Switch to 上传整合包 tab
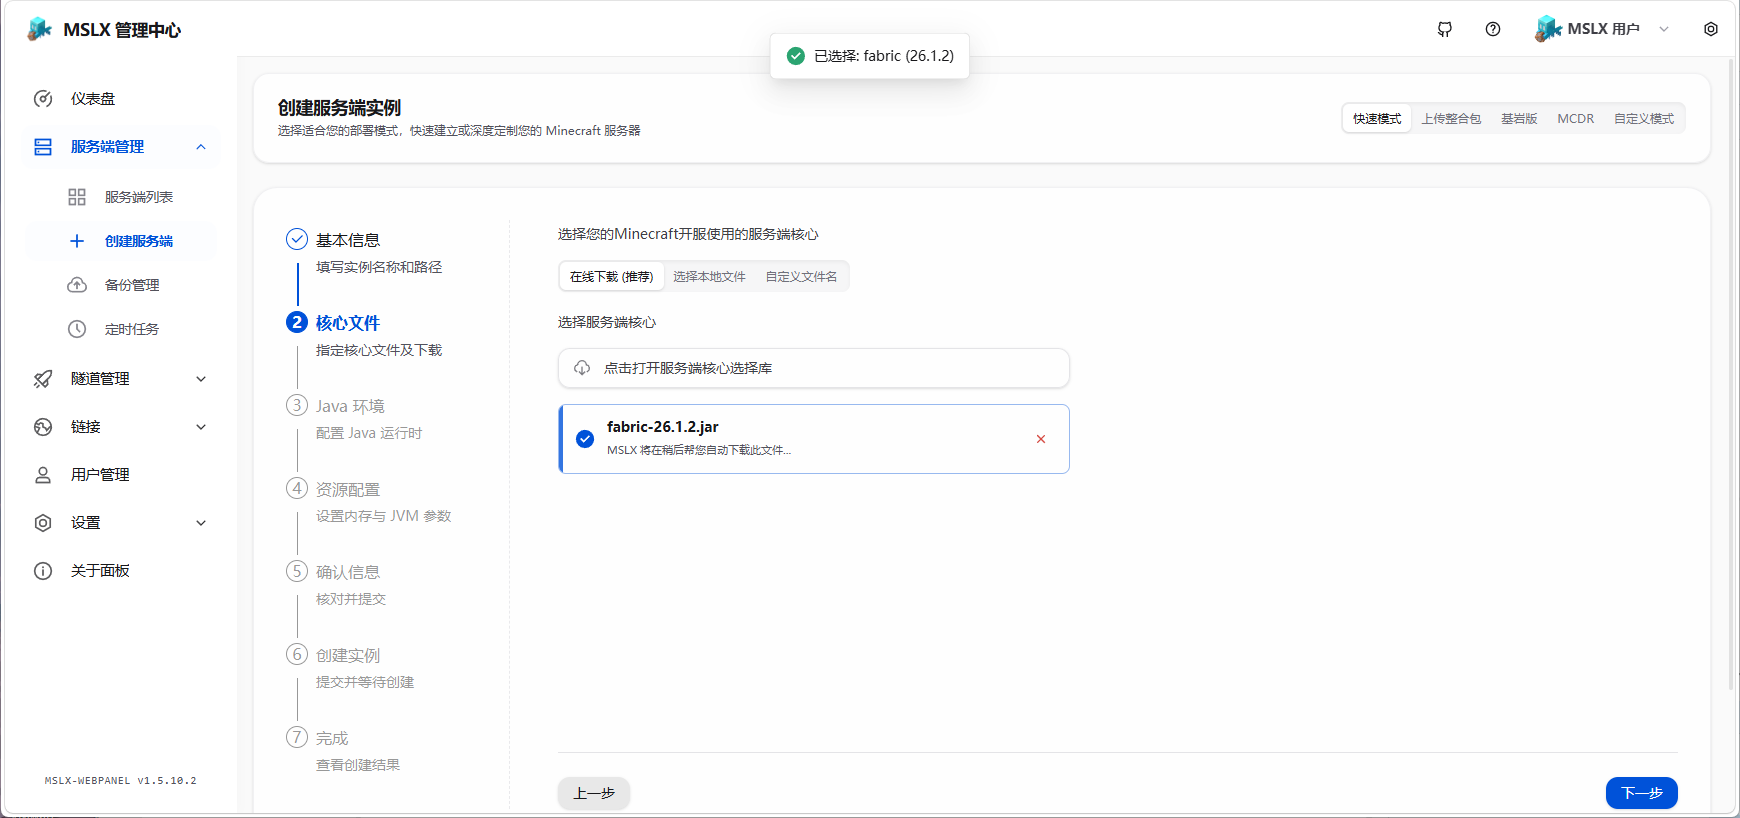Viewport: 1740px width, 818px height. click(x=1451, y=118)
